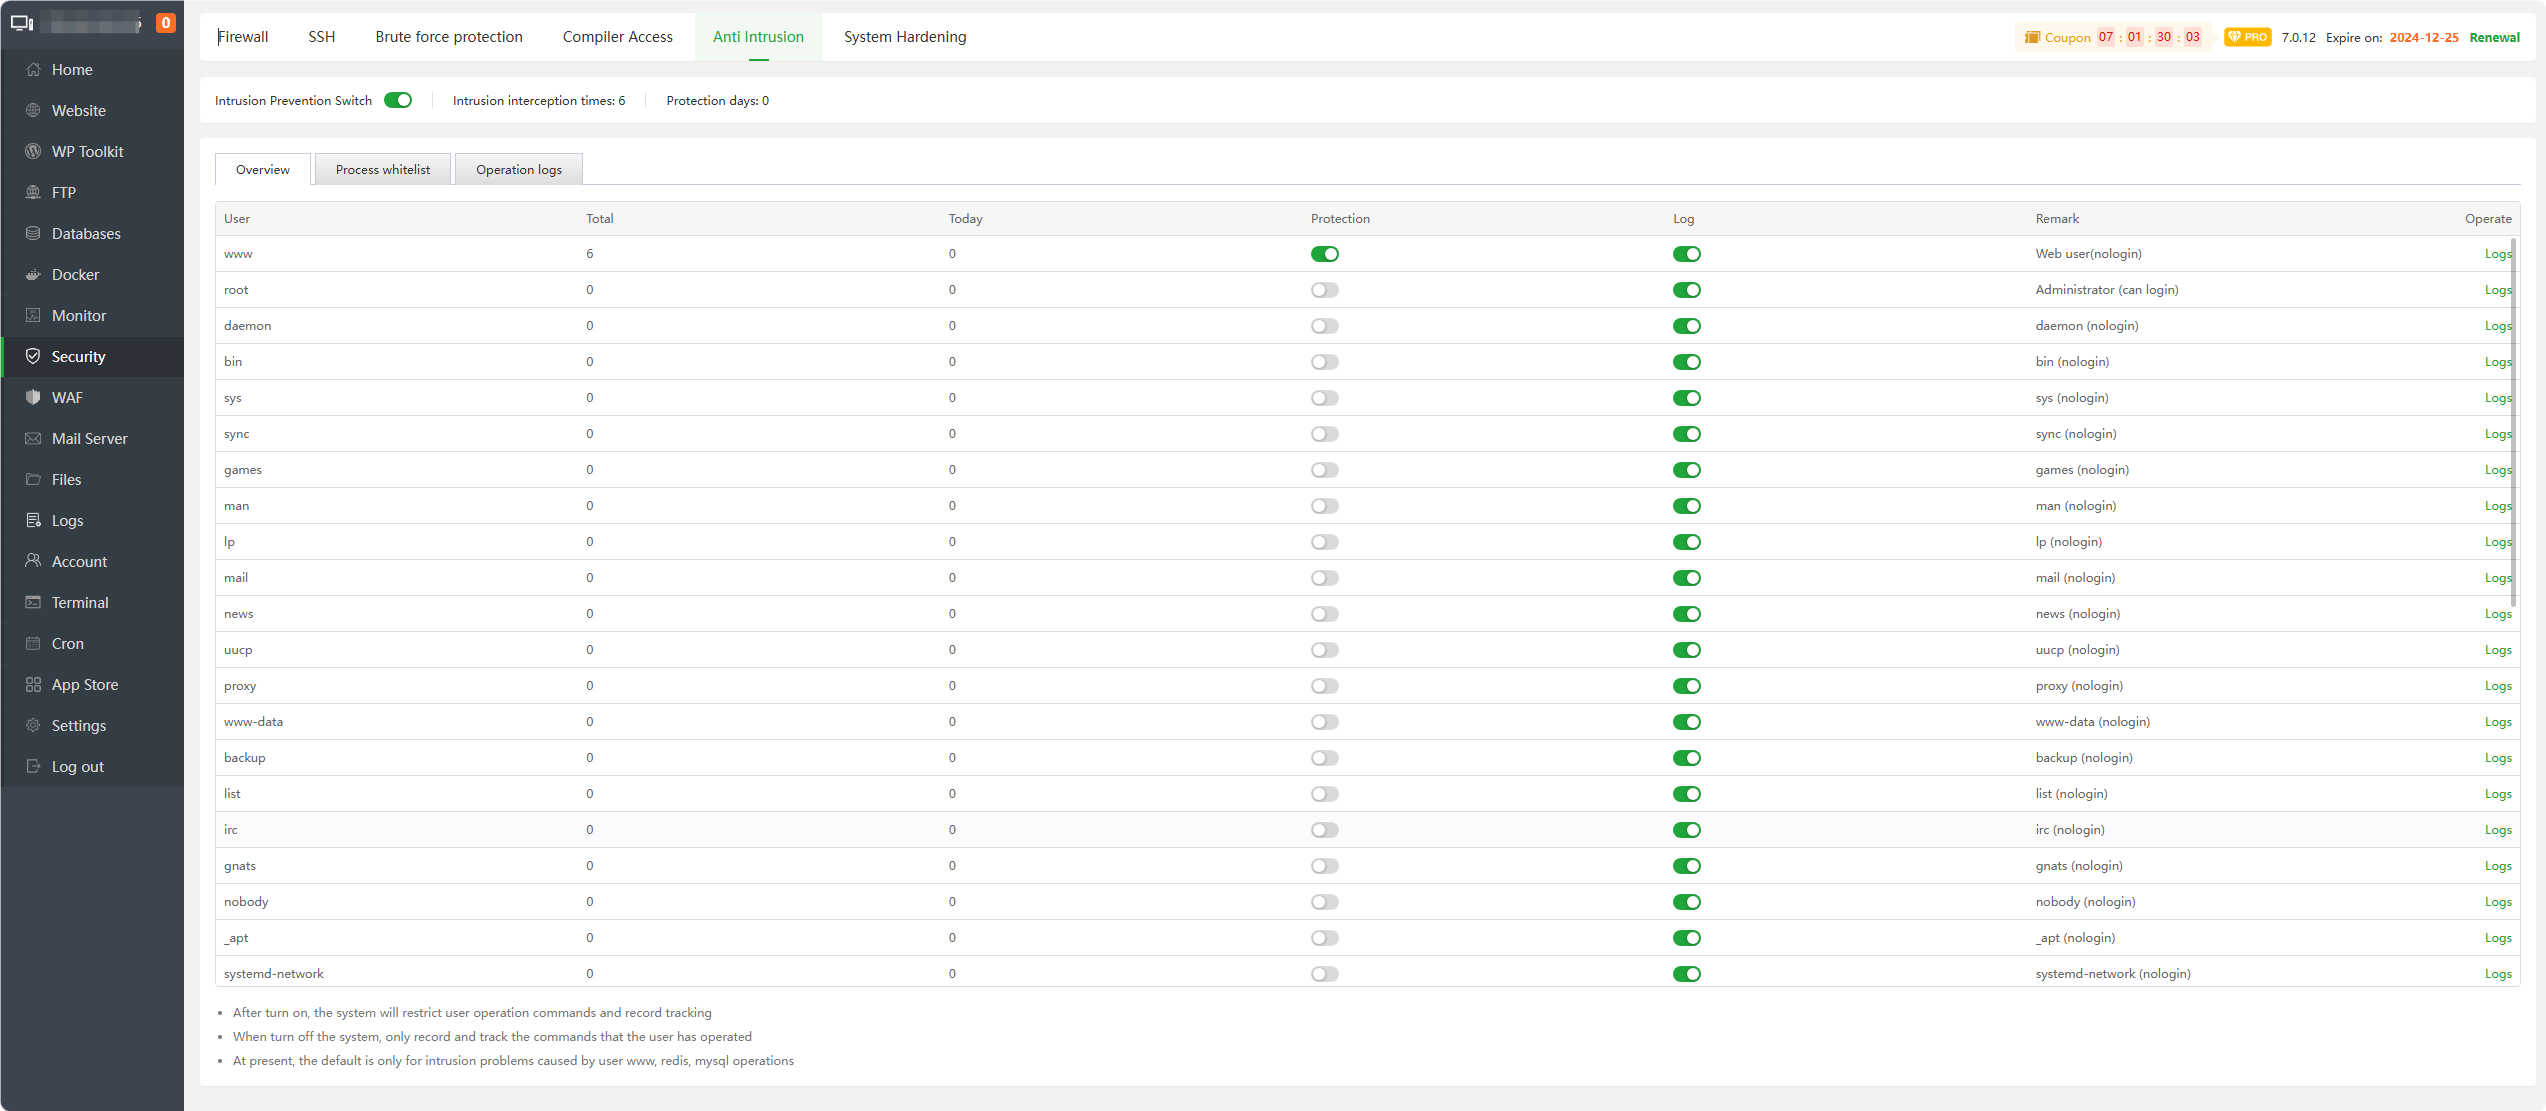Enable Protection for systemd-network user
The width and height of the screenshot is (2546, 1111).
pos(1325,974)
